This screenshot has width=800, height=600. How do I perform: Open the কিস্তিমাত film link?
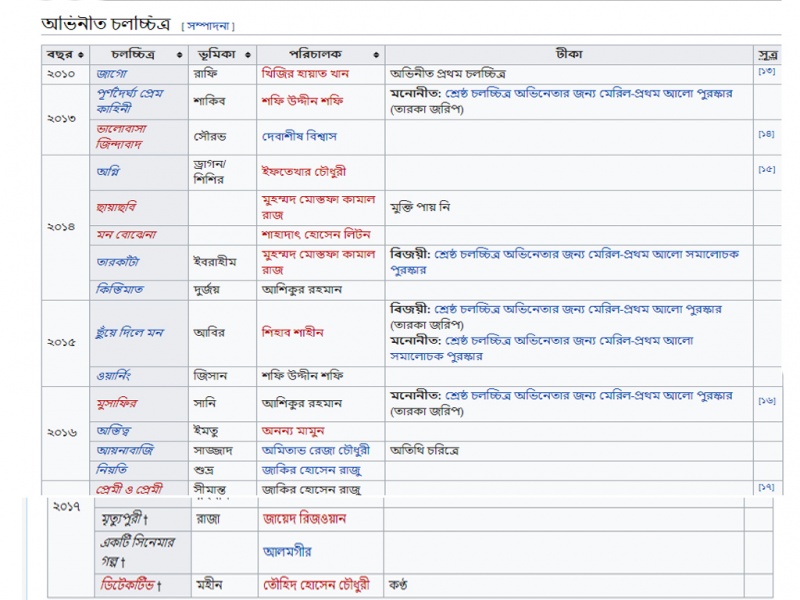click(x=120, y=290)
